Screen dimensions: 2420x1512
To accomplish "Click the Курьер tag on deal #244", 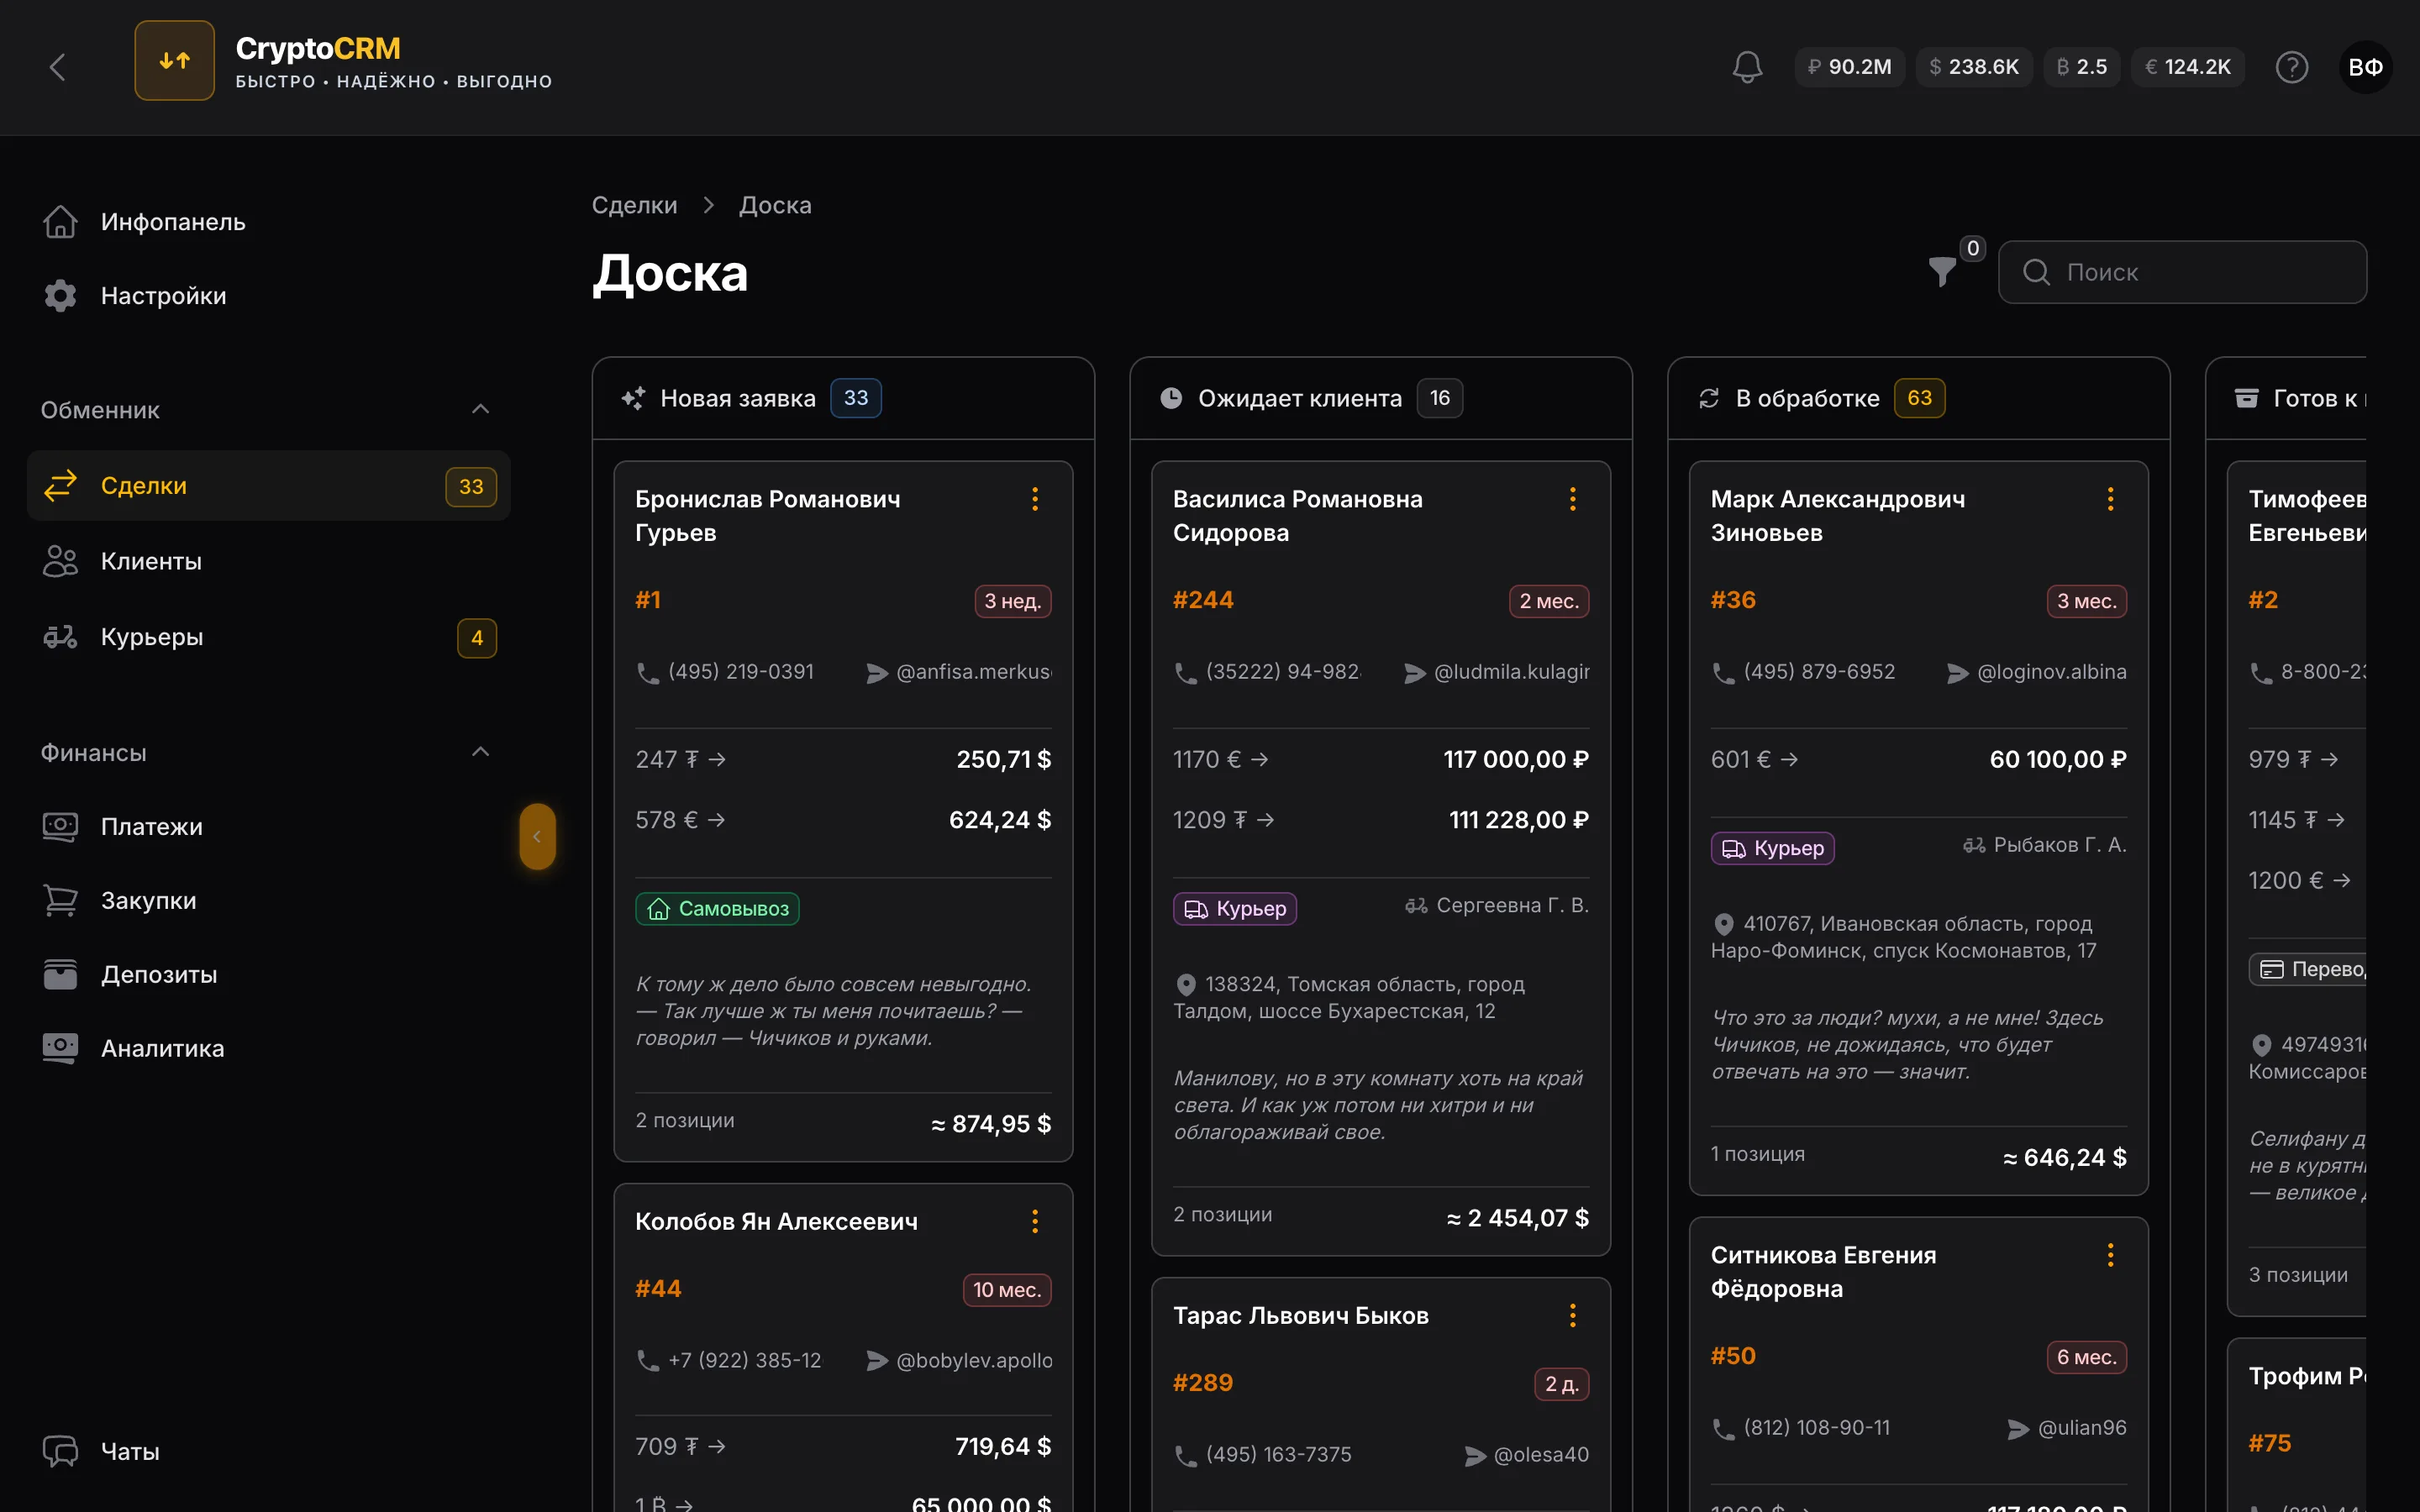I will (1235, 909).
